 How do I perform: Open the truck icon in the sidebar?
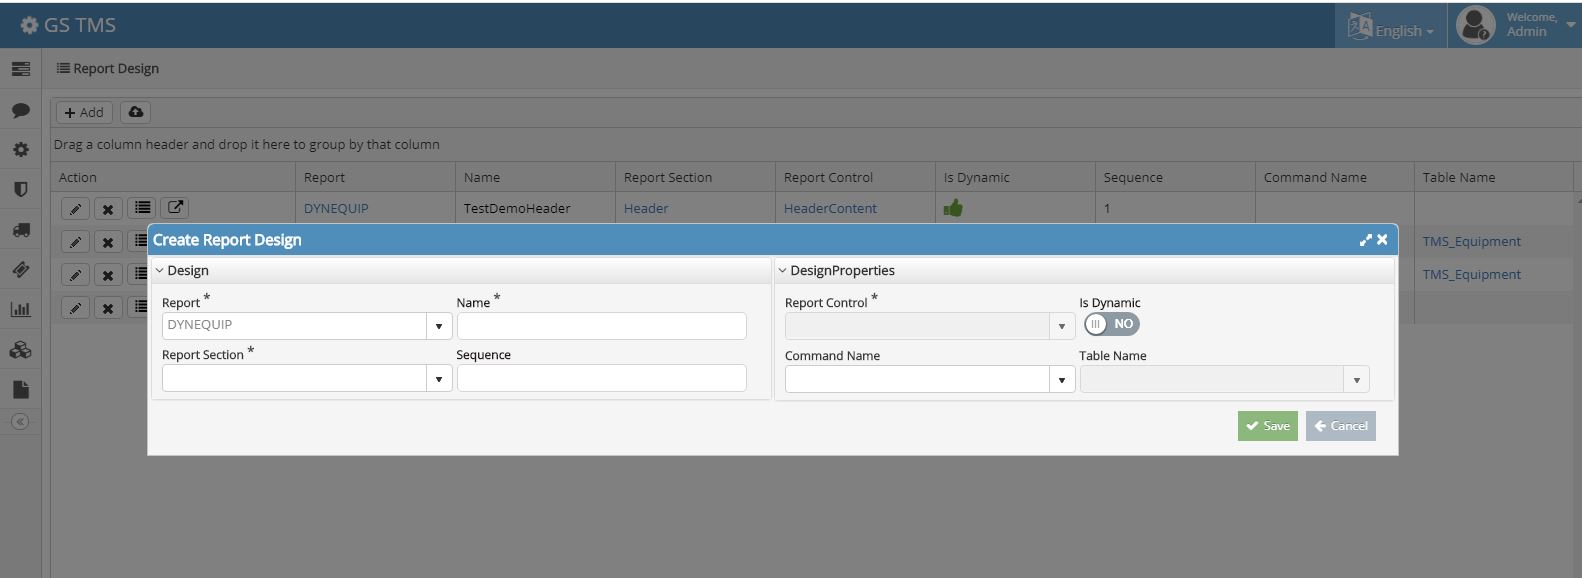pyautogui.click(x=20, y=230)
